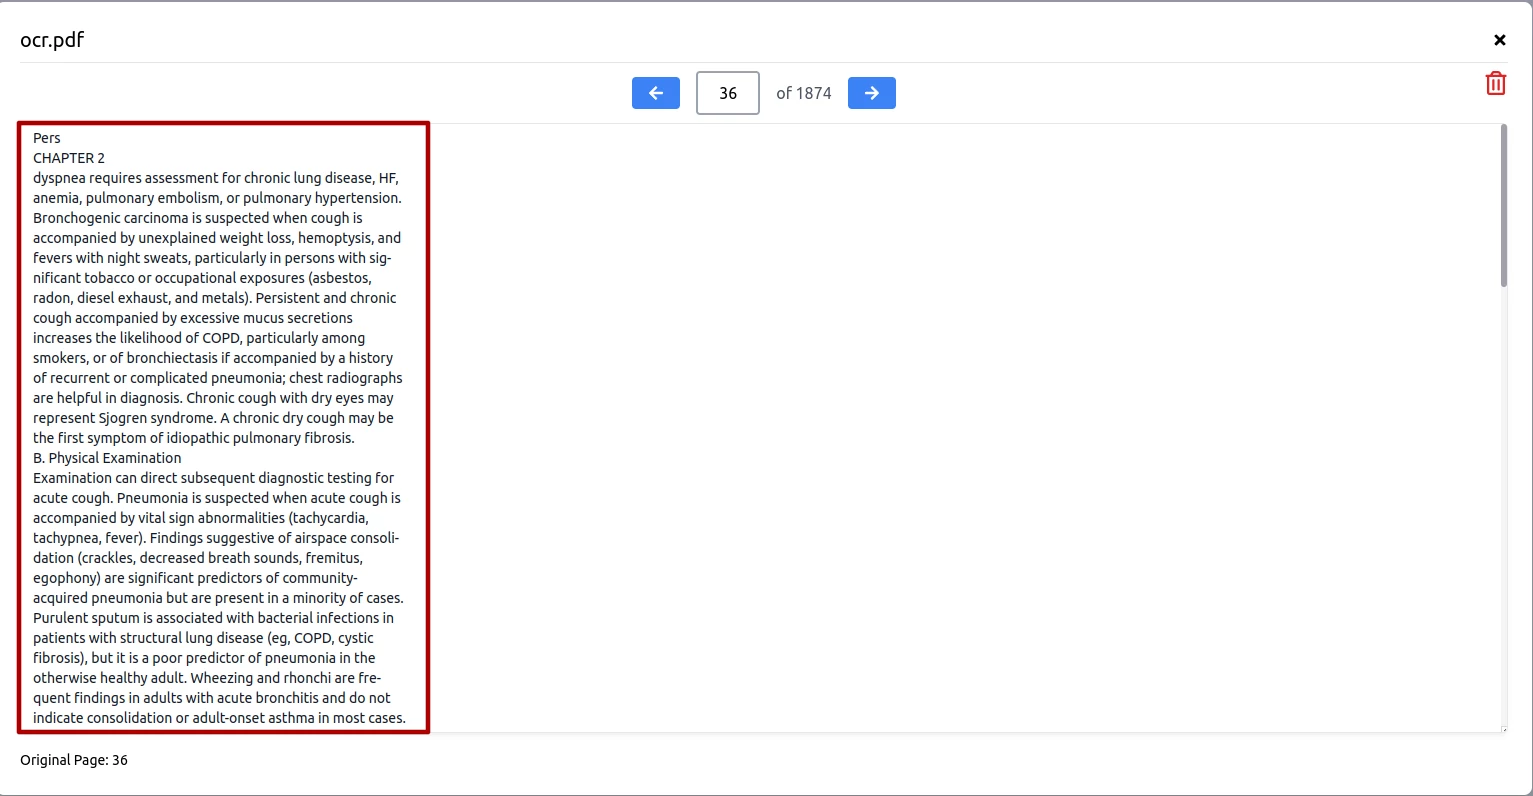Click line 'increases the likelihood of COPD'
The height and width of the screenshot is (796, 1533).
[199, 338]
